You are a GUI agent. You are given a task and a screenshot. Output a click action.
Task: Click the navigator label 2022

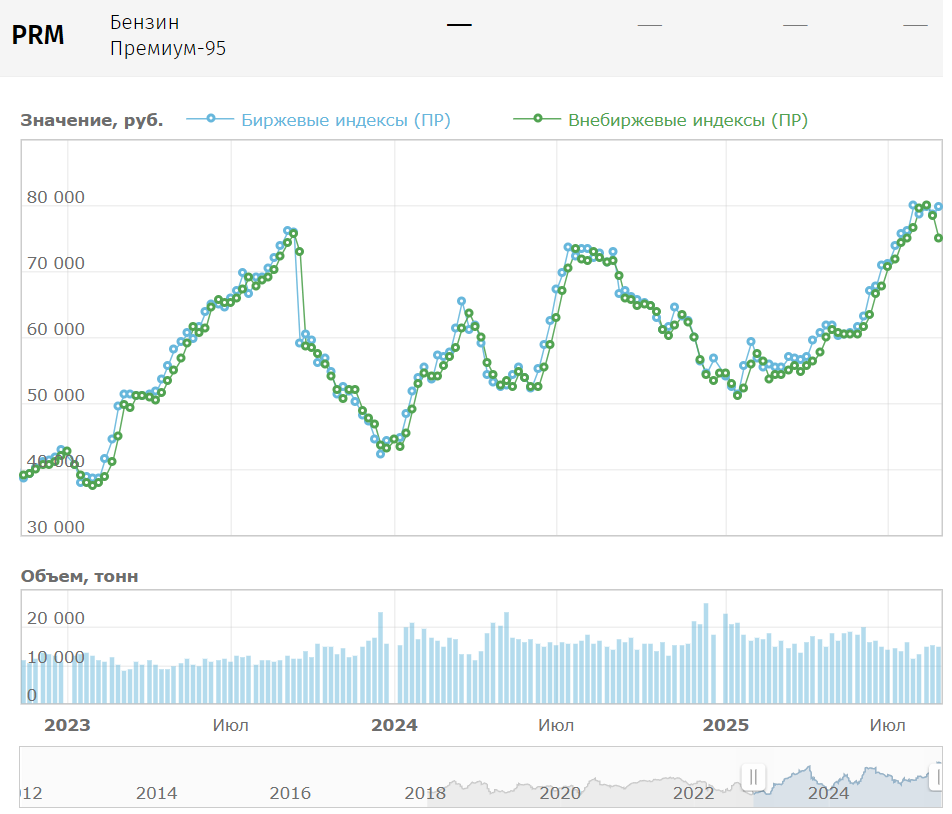(694, 793)
